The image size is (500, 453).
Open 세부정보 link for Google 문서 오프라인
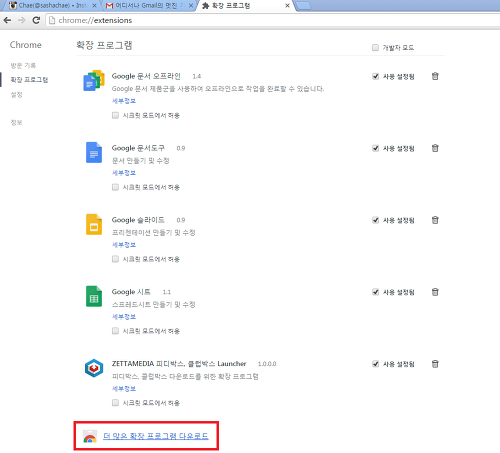pyautogui.click(x=124, y=101)
